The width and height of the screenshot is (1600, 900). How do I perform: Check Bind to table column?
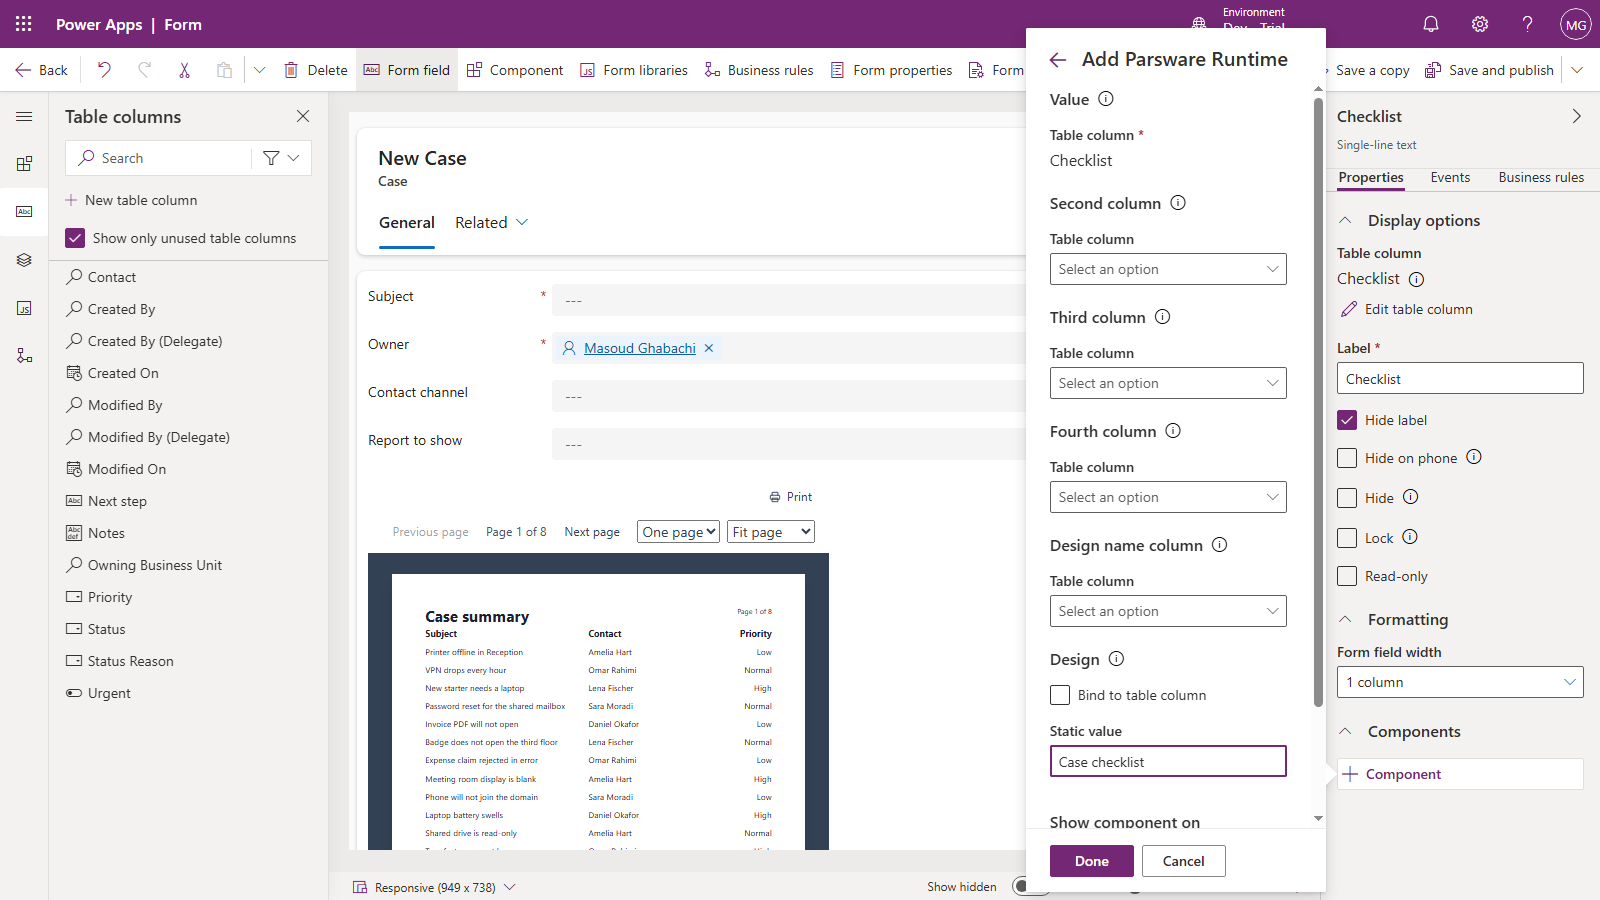[1060, 695]
